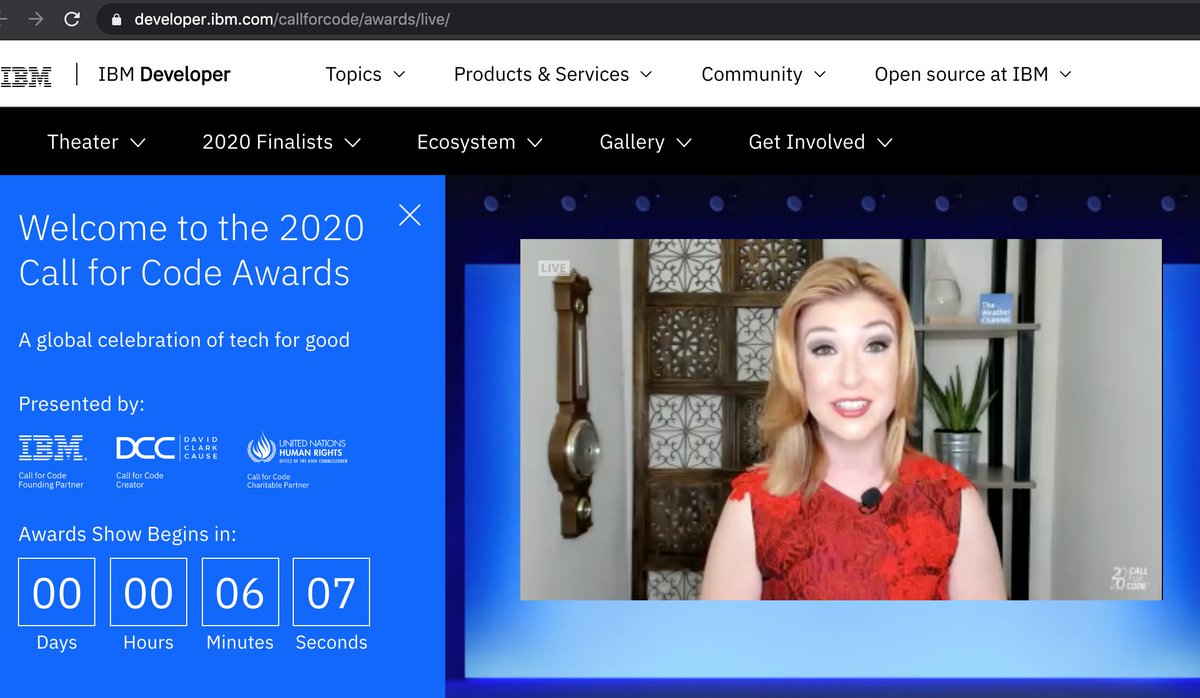Click the browser forward arrow
Screen dimensions: 1200x698
[x=36, y=18]
